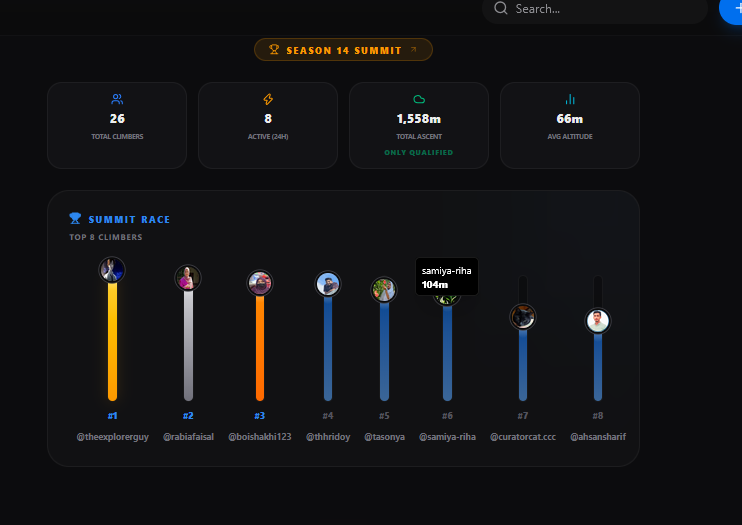
Task: Click the trophy icon in Season 14 badge
Action: point(274,50)
